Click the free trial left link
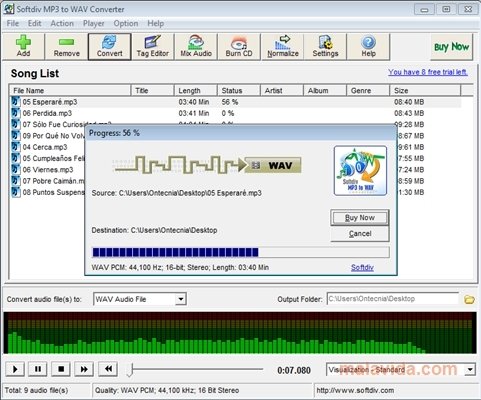The width and height of the screenshot is (481, 400). [x=428, y=72]
